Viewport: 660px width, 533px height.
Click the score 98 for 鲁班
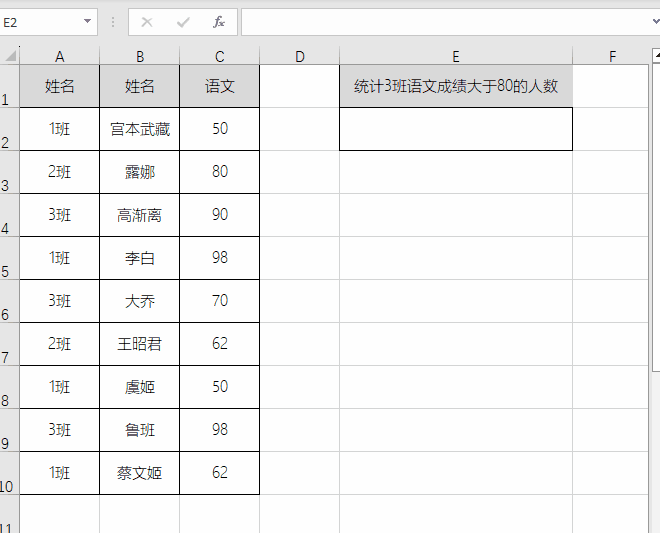click(x=219, y=430)
